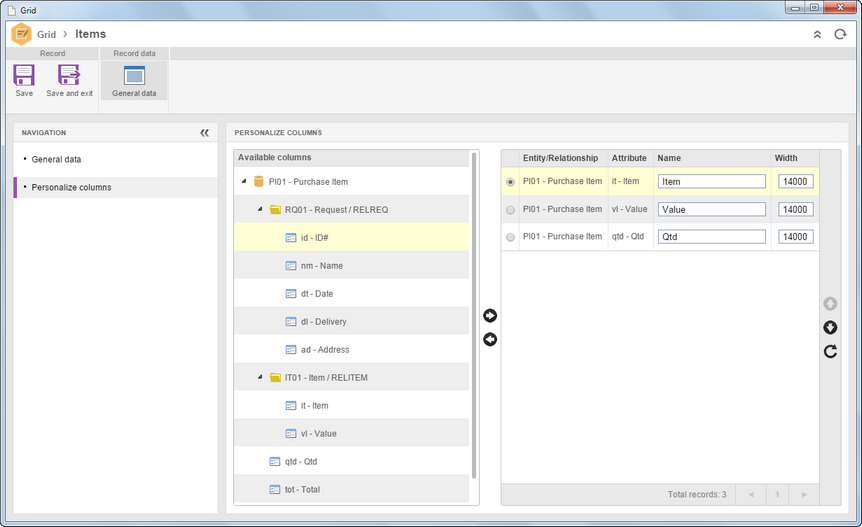
Task: Click the Entity/Relationship column header
Action: (x=563, y=158)
